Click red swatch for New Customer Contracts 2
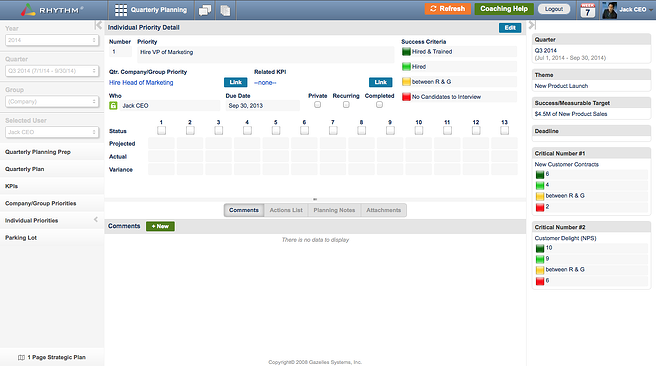Viewport: 656px width, 366px height. click(x=540, y=207)
